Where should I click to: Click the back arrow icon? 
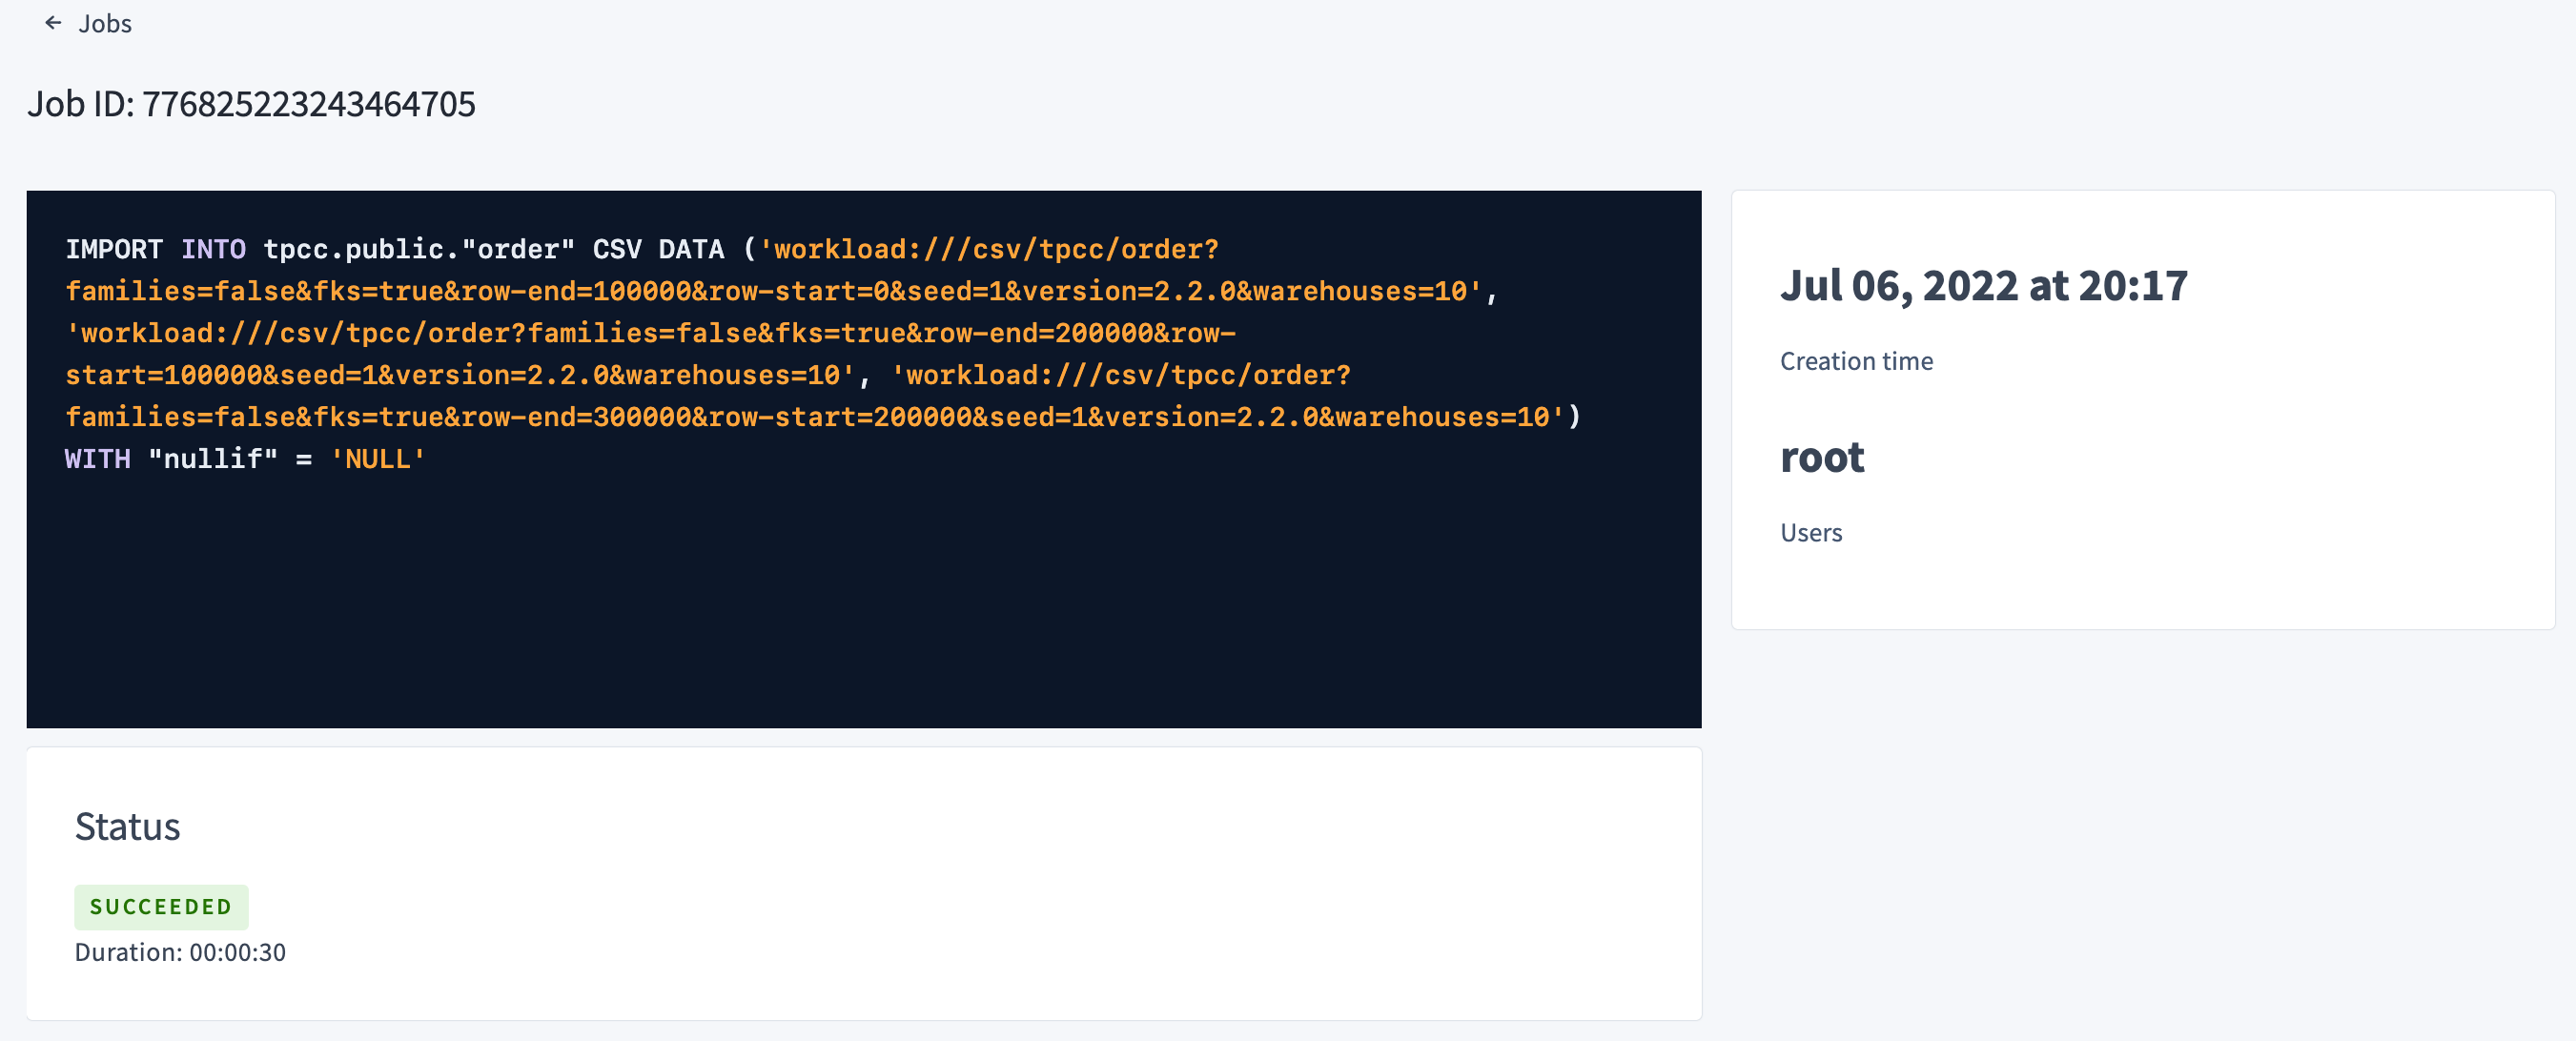[x=52, y=23]
